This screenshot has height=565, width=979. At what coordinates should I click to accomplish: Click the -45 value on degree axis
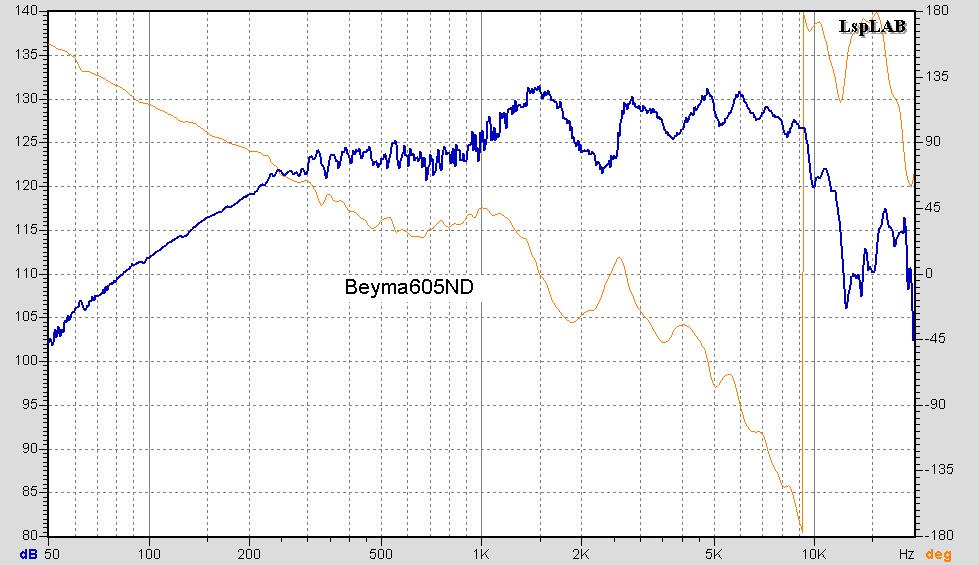pos(935,338)
